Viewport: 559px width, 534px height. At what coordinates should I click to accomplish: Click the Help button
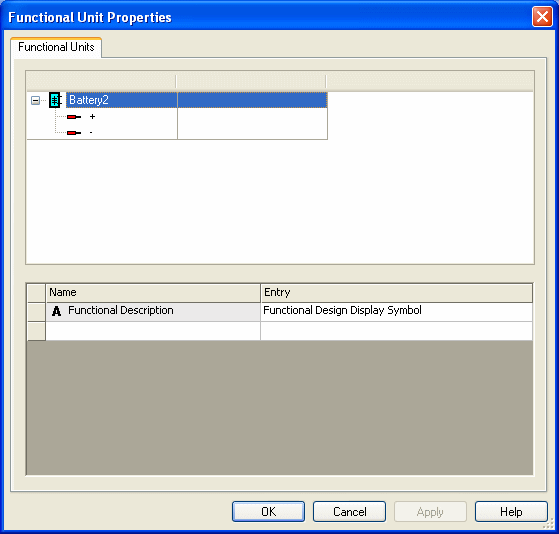(x=511, y=512)
